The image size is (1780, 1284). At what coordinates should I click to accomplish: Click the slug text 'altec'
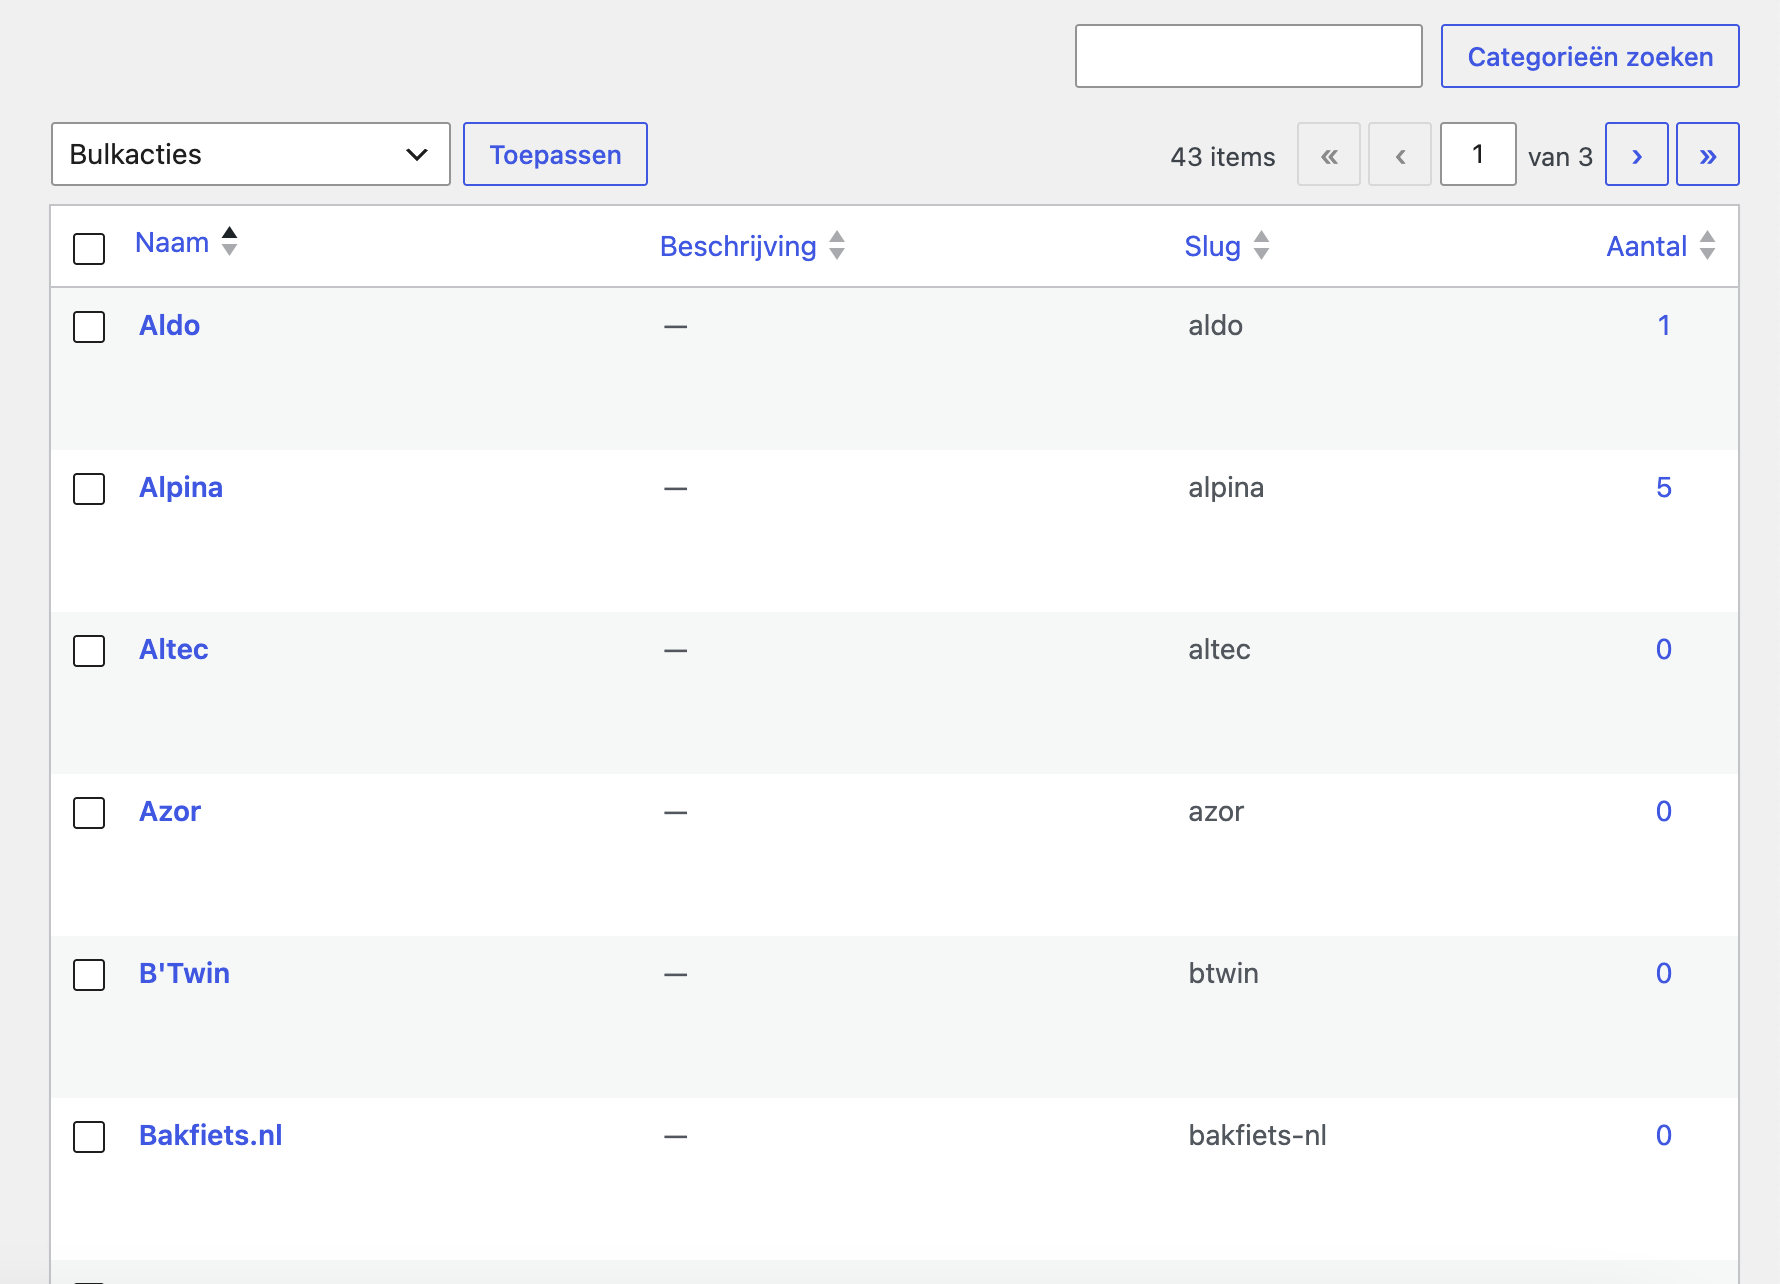click(1219, 649)
